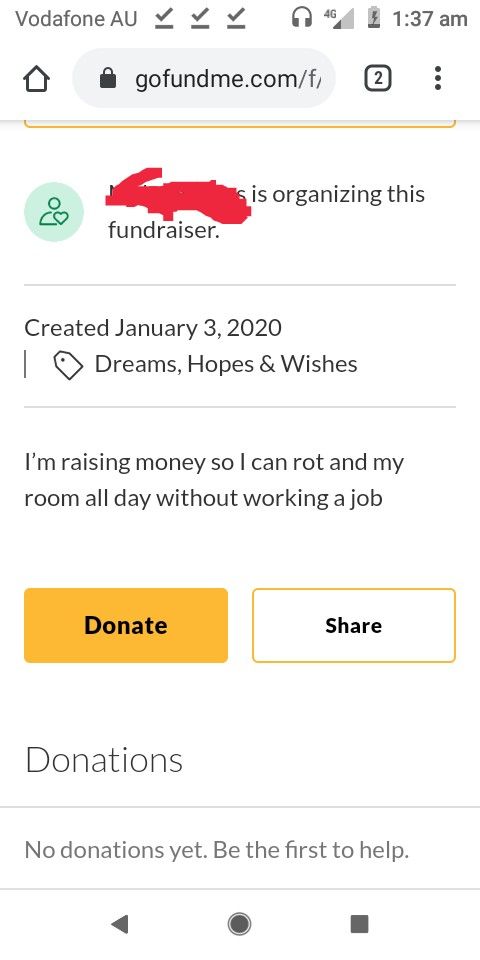Tap the fundraiser description text
480x960 pixels.
[x=214, y=480]
